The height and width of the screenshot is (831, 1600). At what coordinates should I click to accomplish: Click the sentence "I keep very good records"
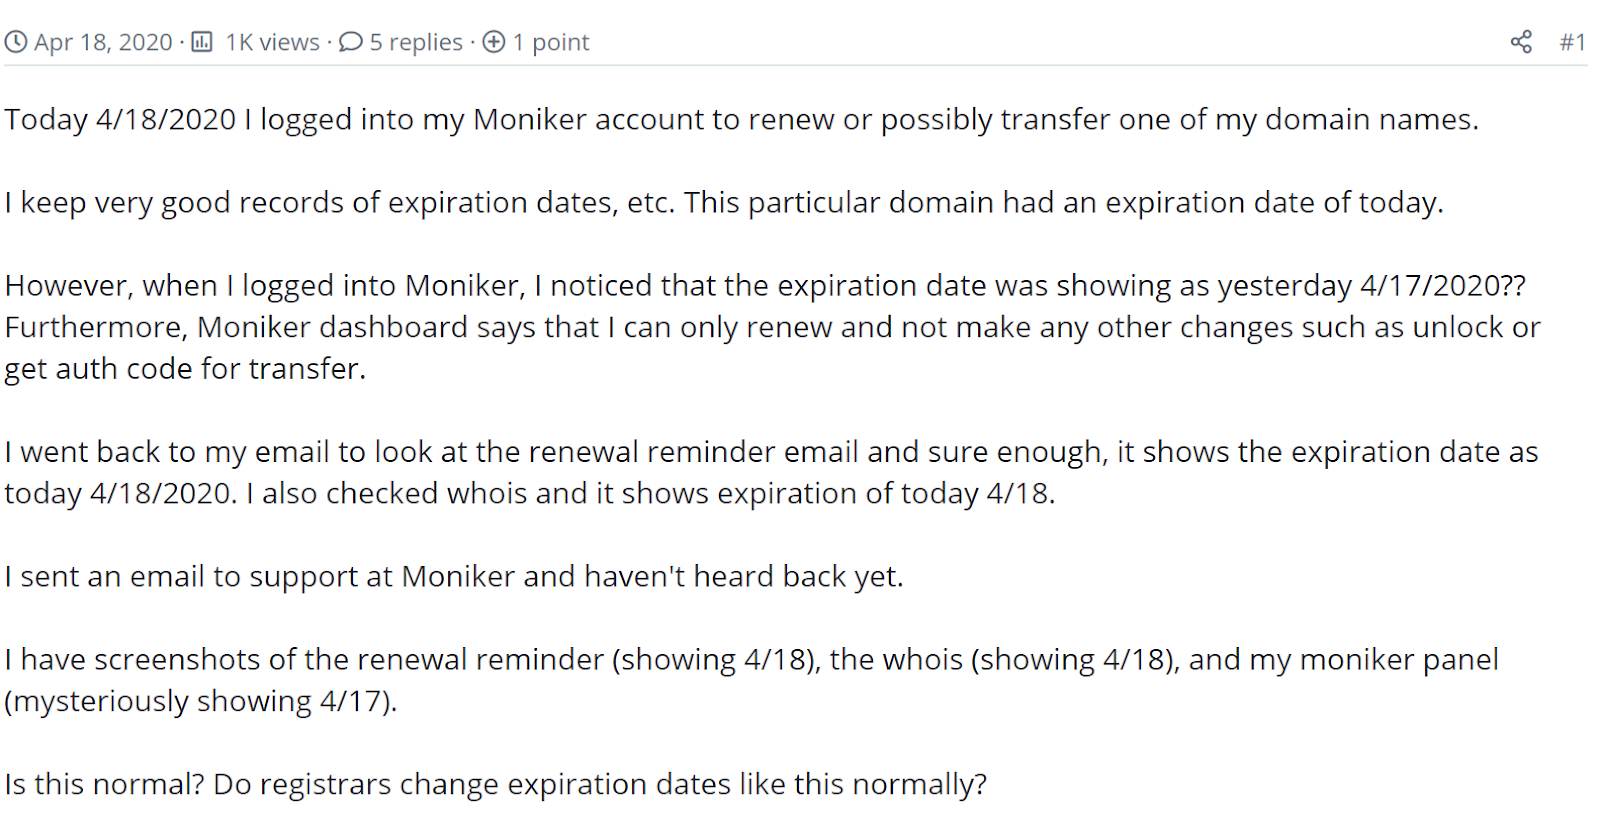click(724, 202)
